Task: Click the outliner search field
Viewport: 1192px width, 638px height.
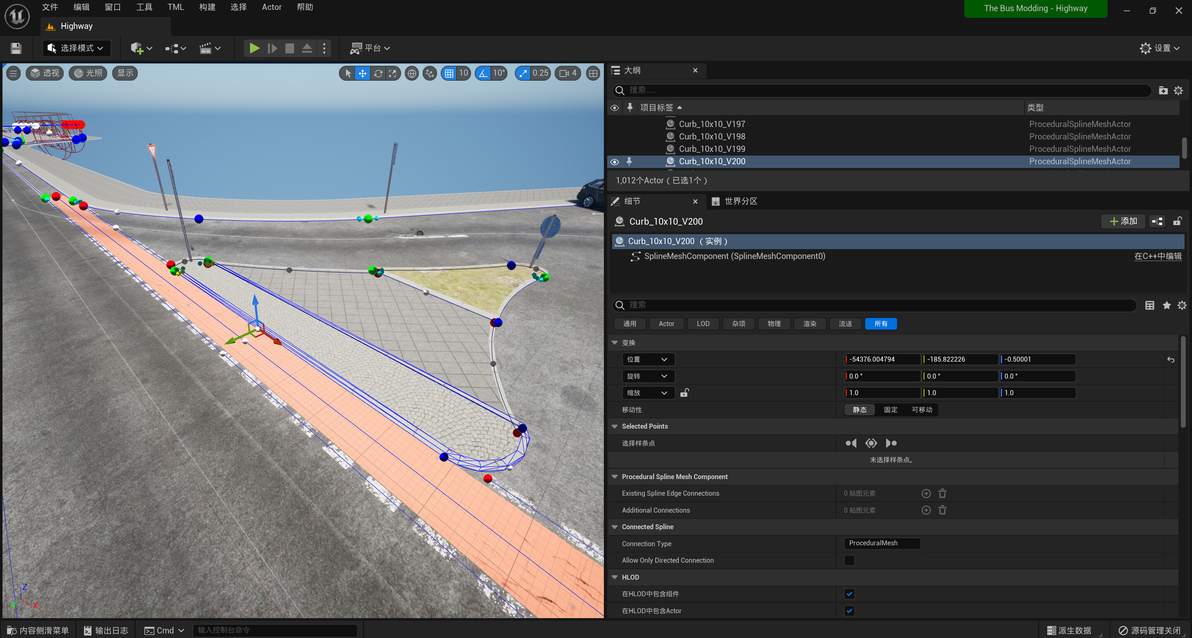Action: [x=882, y=90]
